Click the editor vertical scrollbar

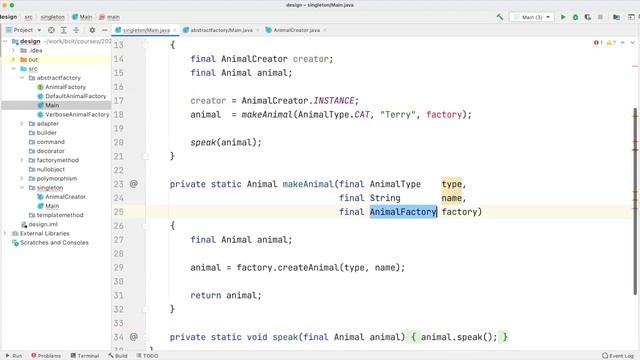click(635, 201)
